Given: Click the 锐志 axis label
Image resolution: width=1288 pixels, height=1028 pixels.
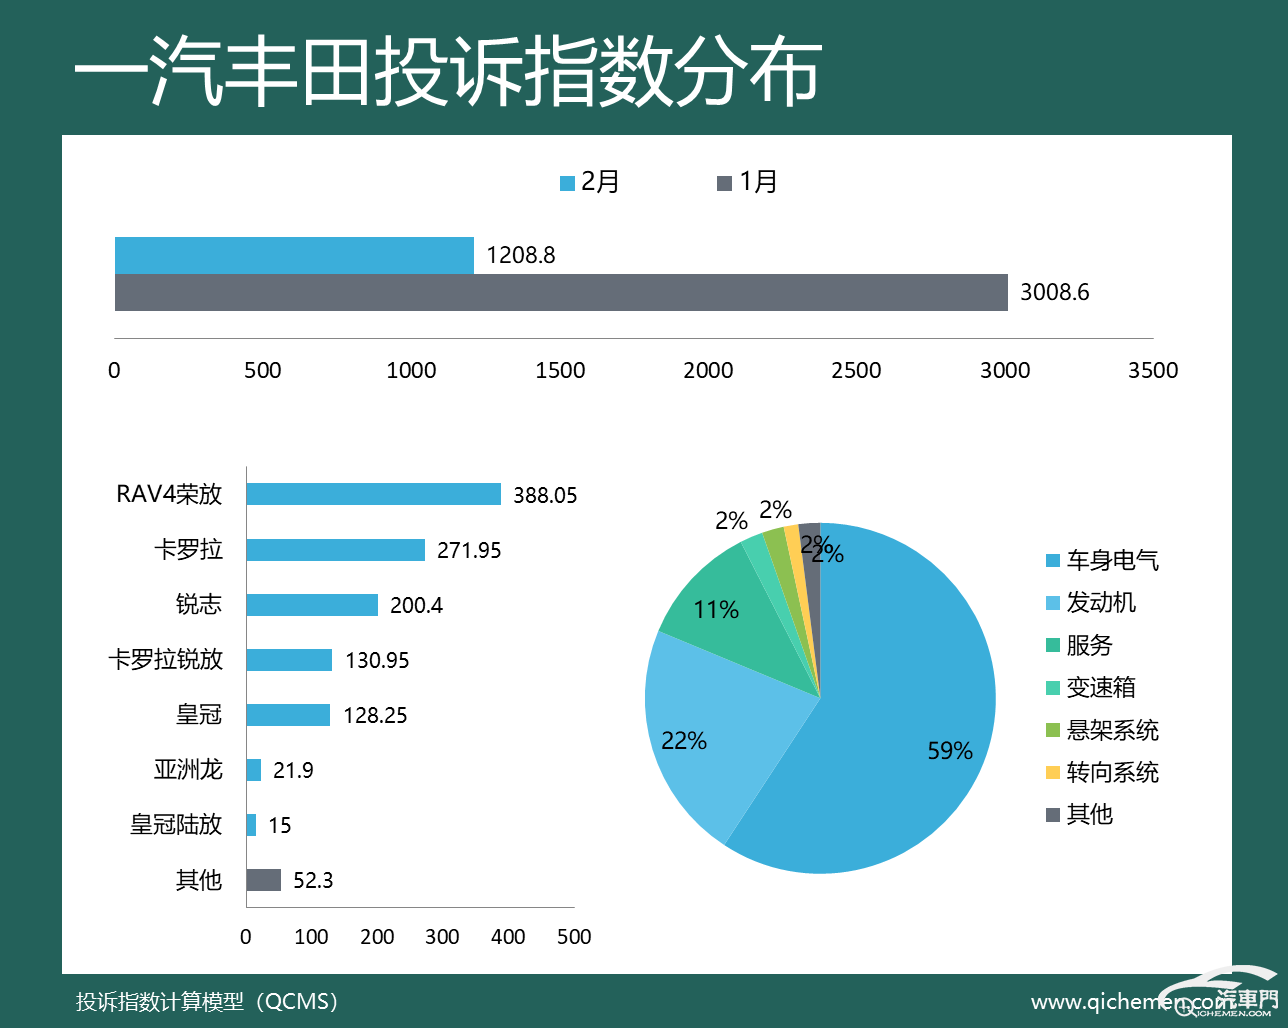Looking at the screenshot, I should (x=199, y=605).
